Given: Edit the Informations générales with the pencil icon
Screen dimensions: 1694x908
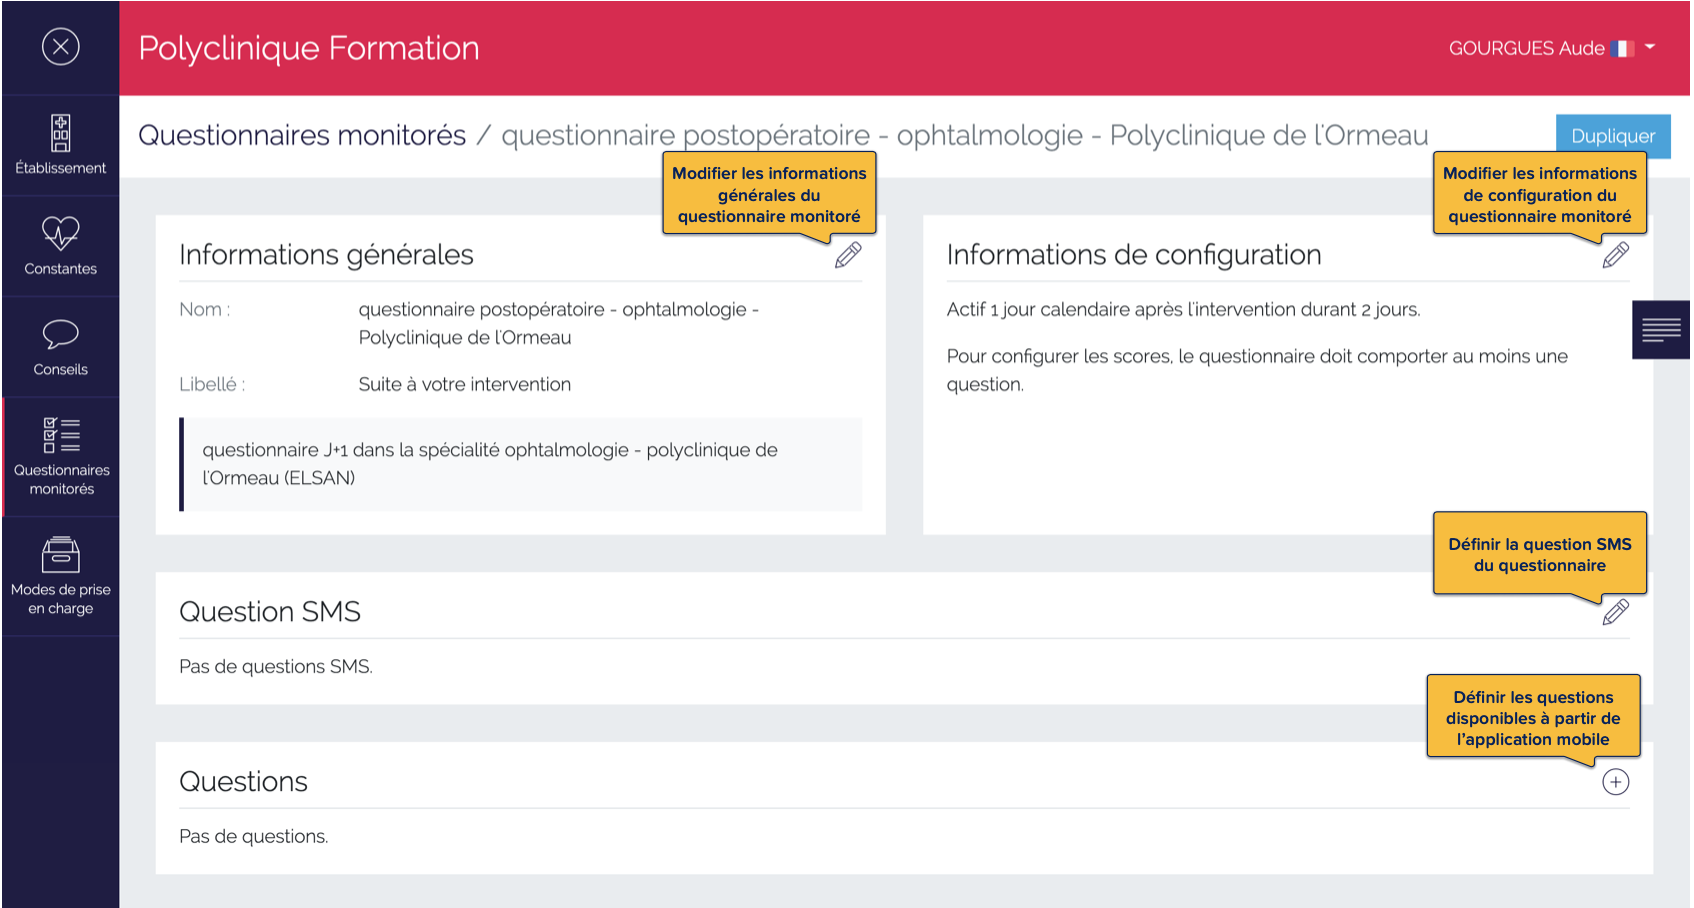Looking at the screenshot, I should tap(847, 256).
